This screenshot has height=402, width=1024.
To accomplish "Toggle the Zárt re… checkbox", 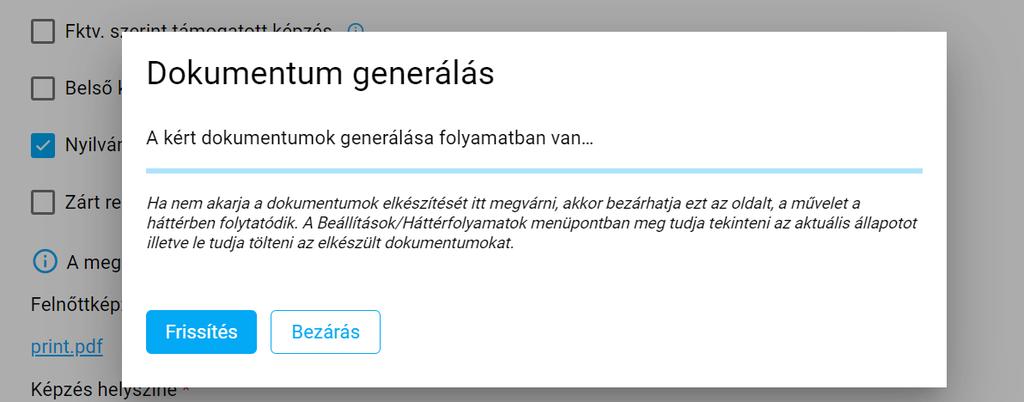I will tap(42, 202).
